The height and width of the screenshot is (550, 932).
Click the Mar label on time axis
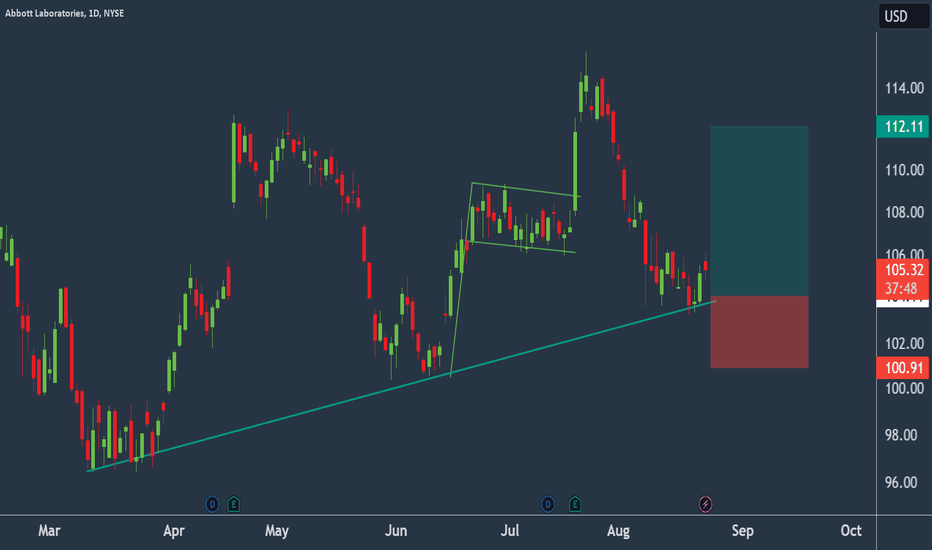49,530
